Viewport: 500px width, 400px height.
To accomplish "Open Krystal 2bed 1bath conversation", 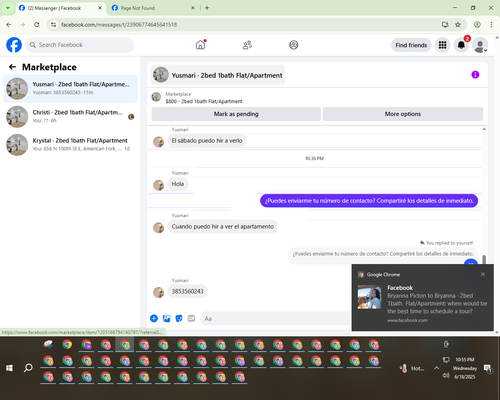I will point(70,145).
